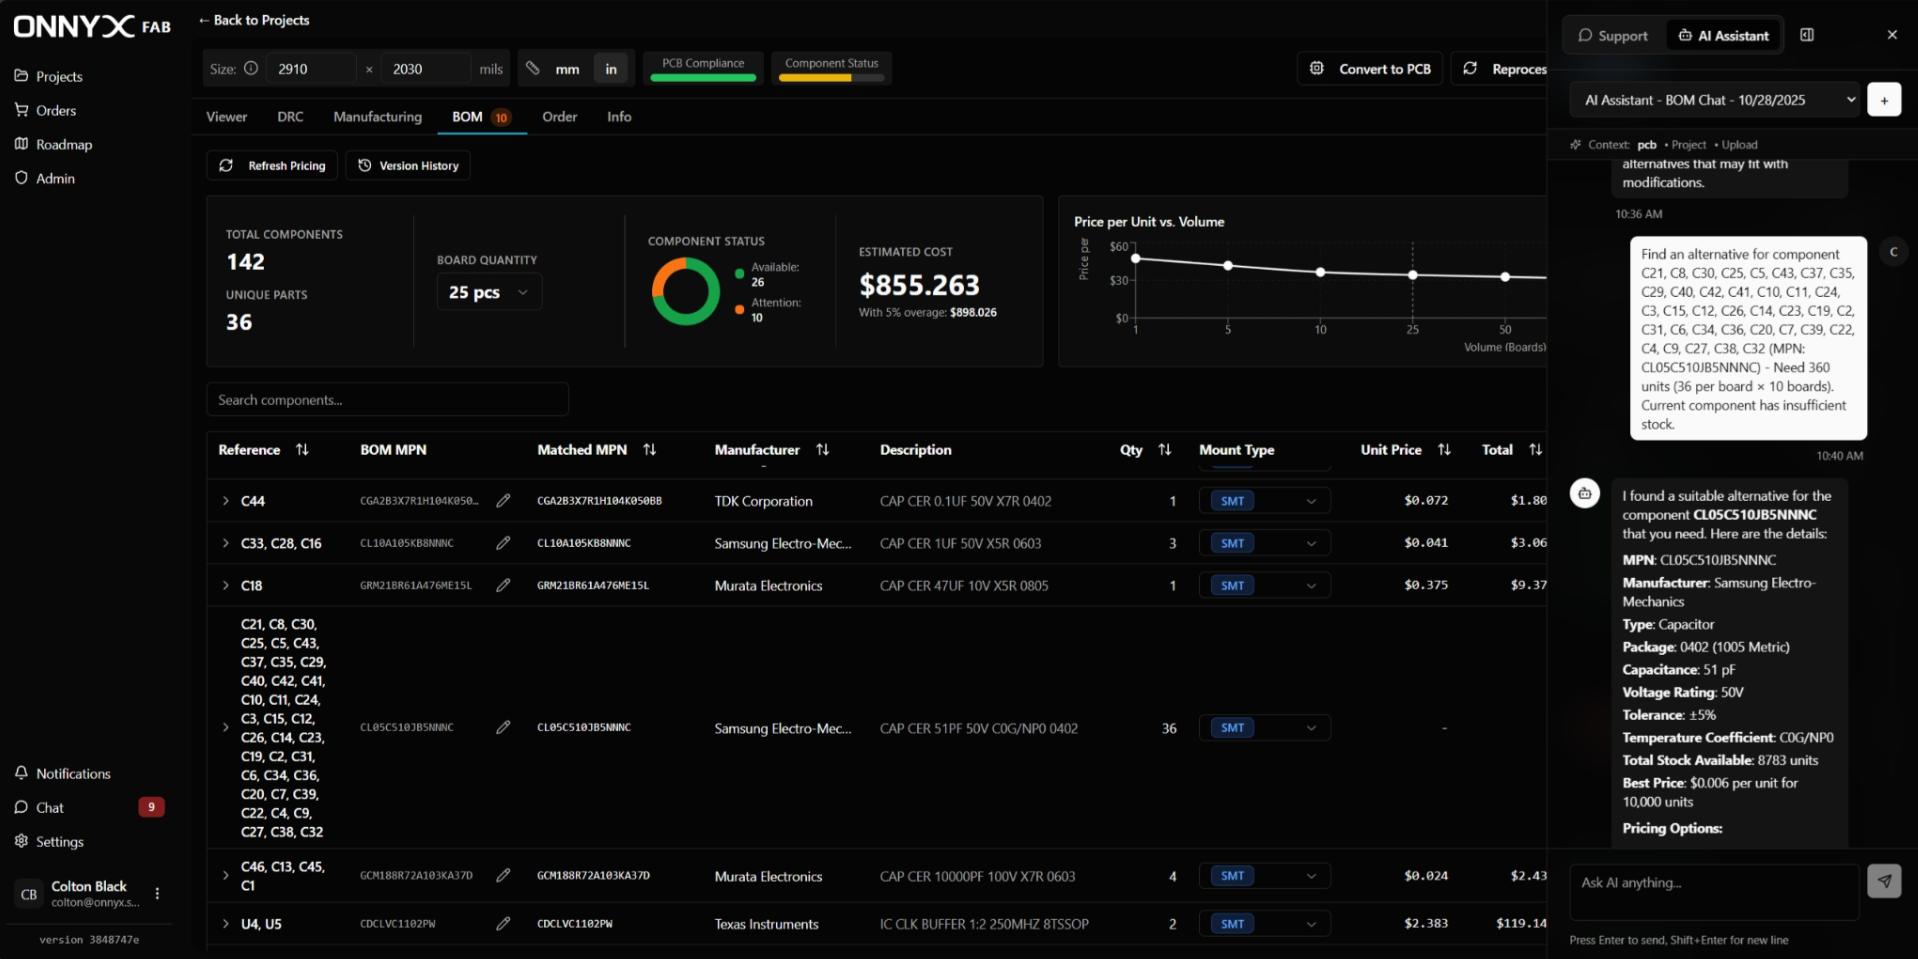1918x959 pixels.
Task: Click Back to Projects link
Action: click(x=253, y=19)
